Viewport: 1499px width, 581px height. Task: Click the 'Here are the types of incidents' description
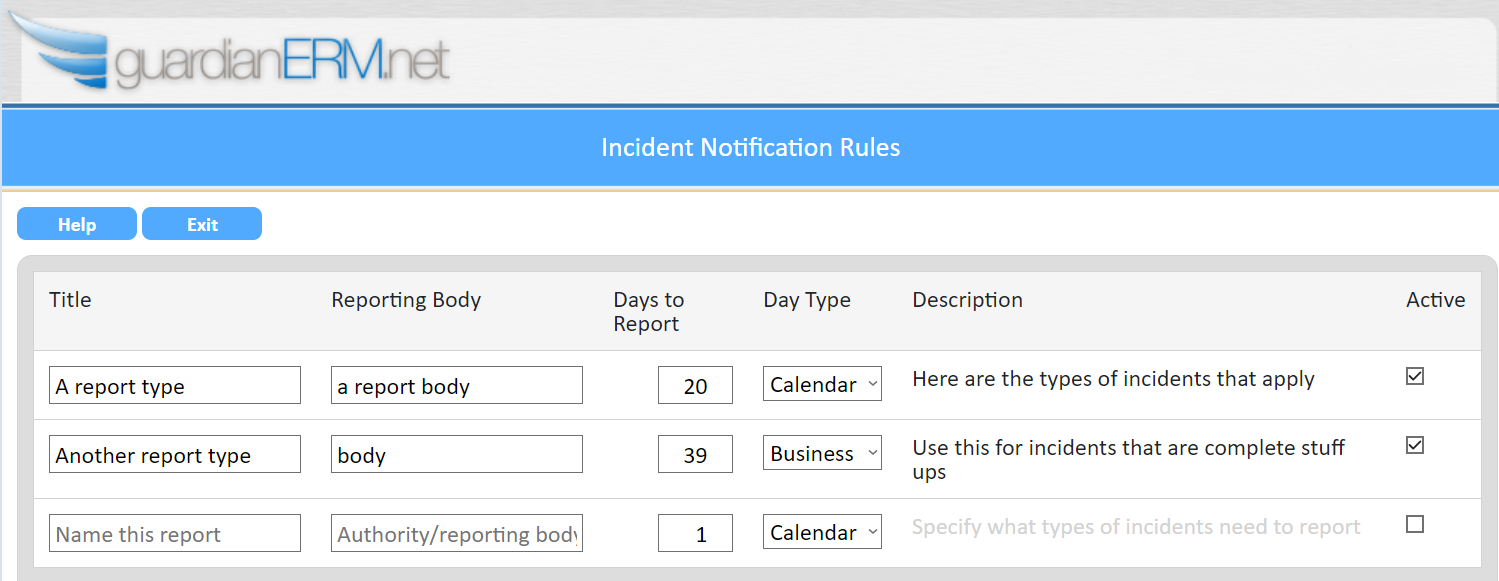coord(1113,379)
